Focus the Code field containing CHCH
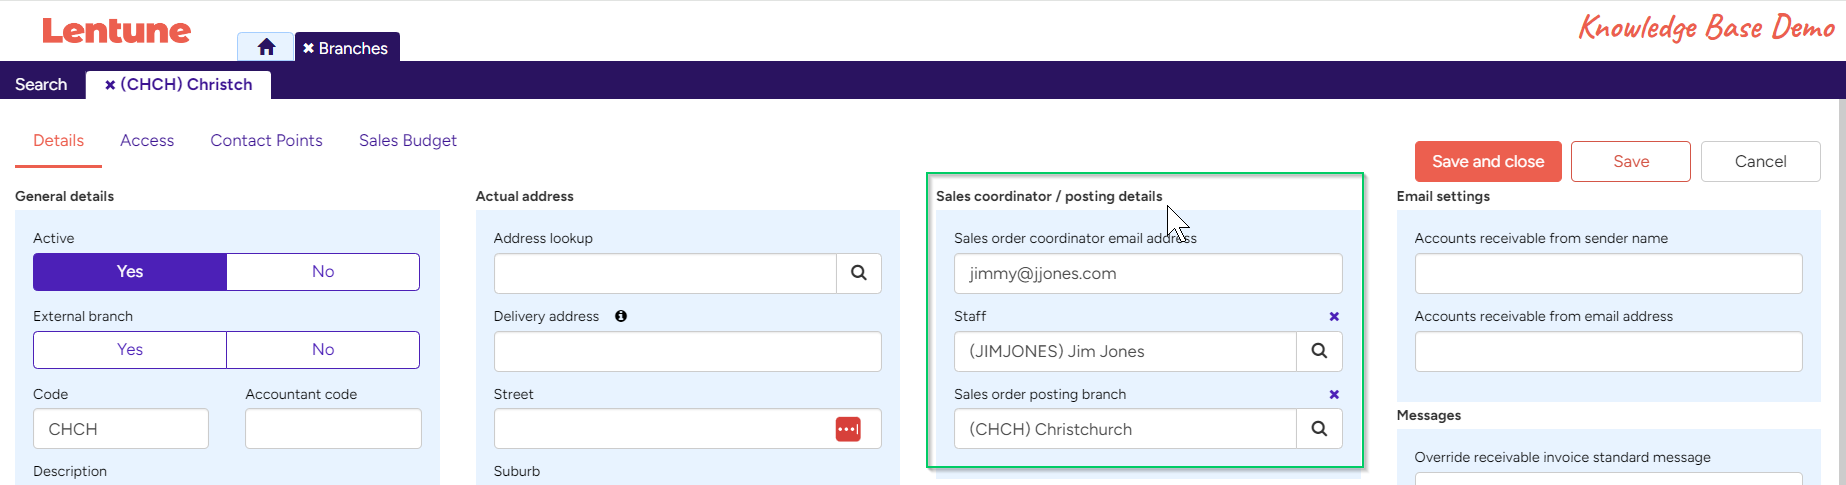Image resolution: width=1846 pixels, height=485 pixels. (121, 429)
